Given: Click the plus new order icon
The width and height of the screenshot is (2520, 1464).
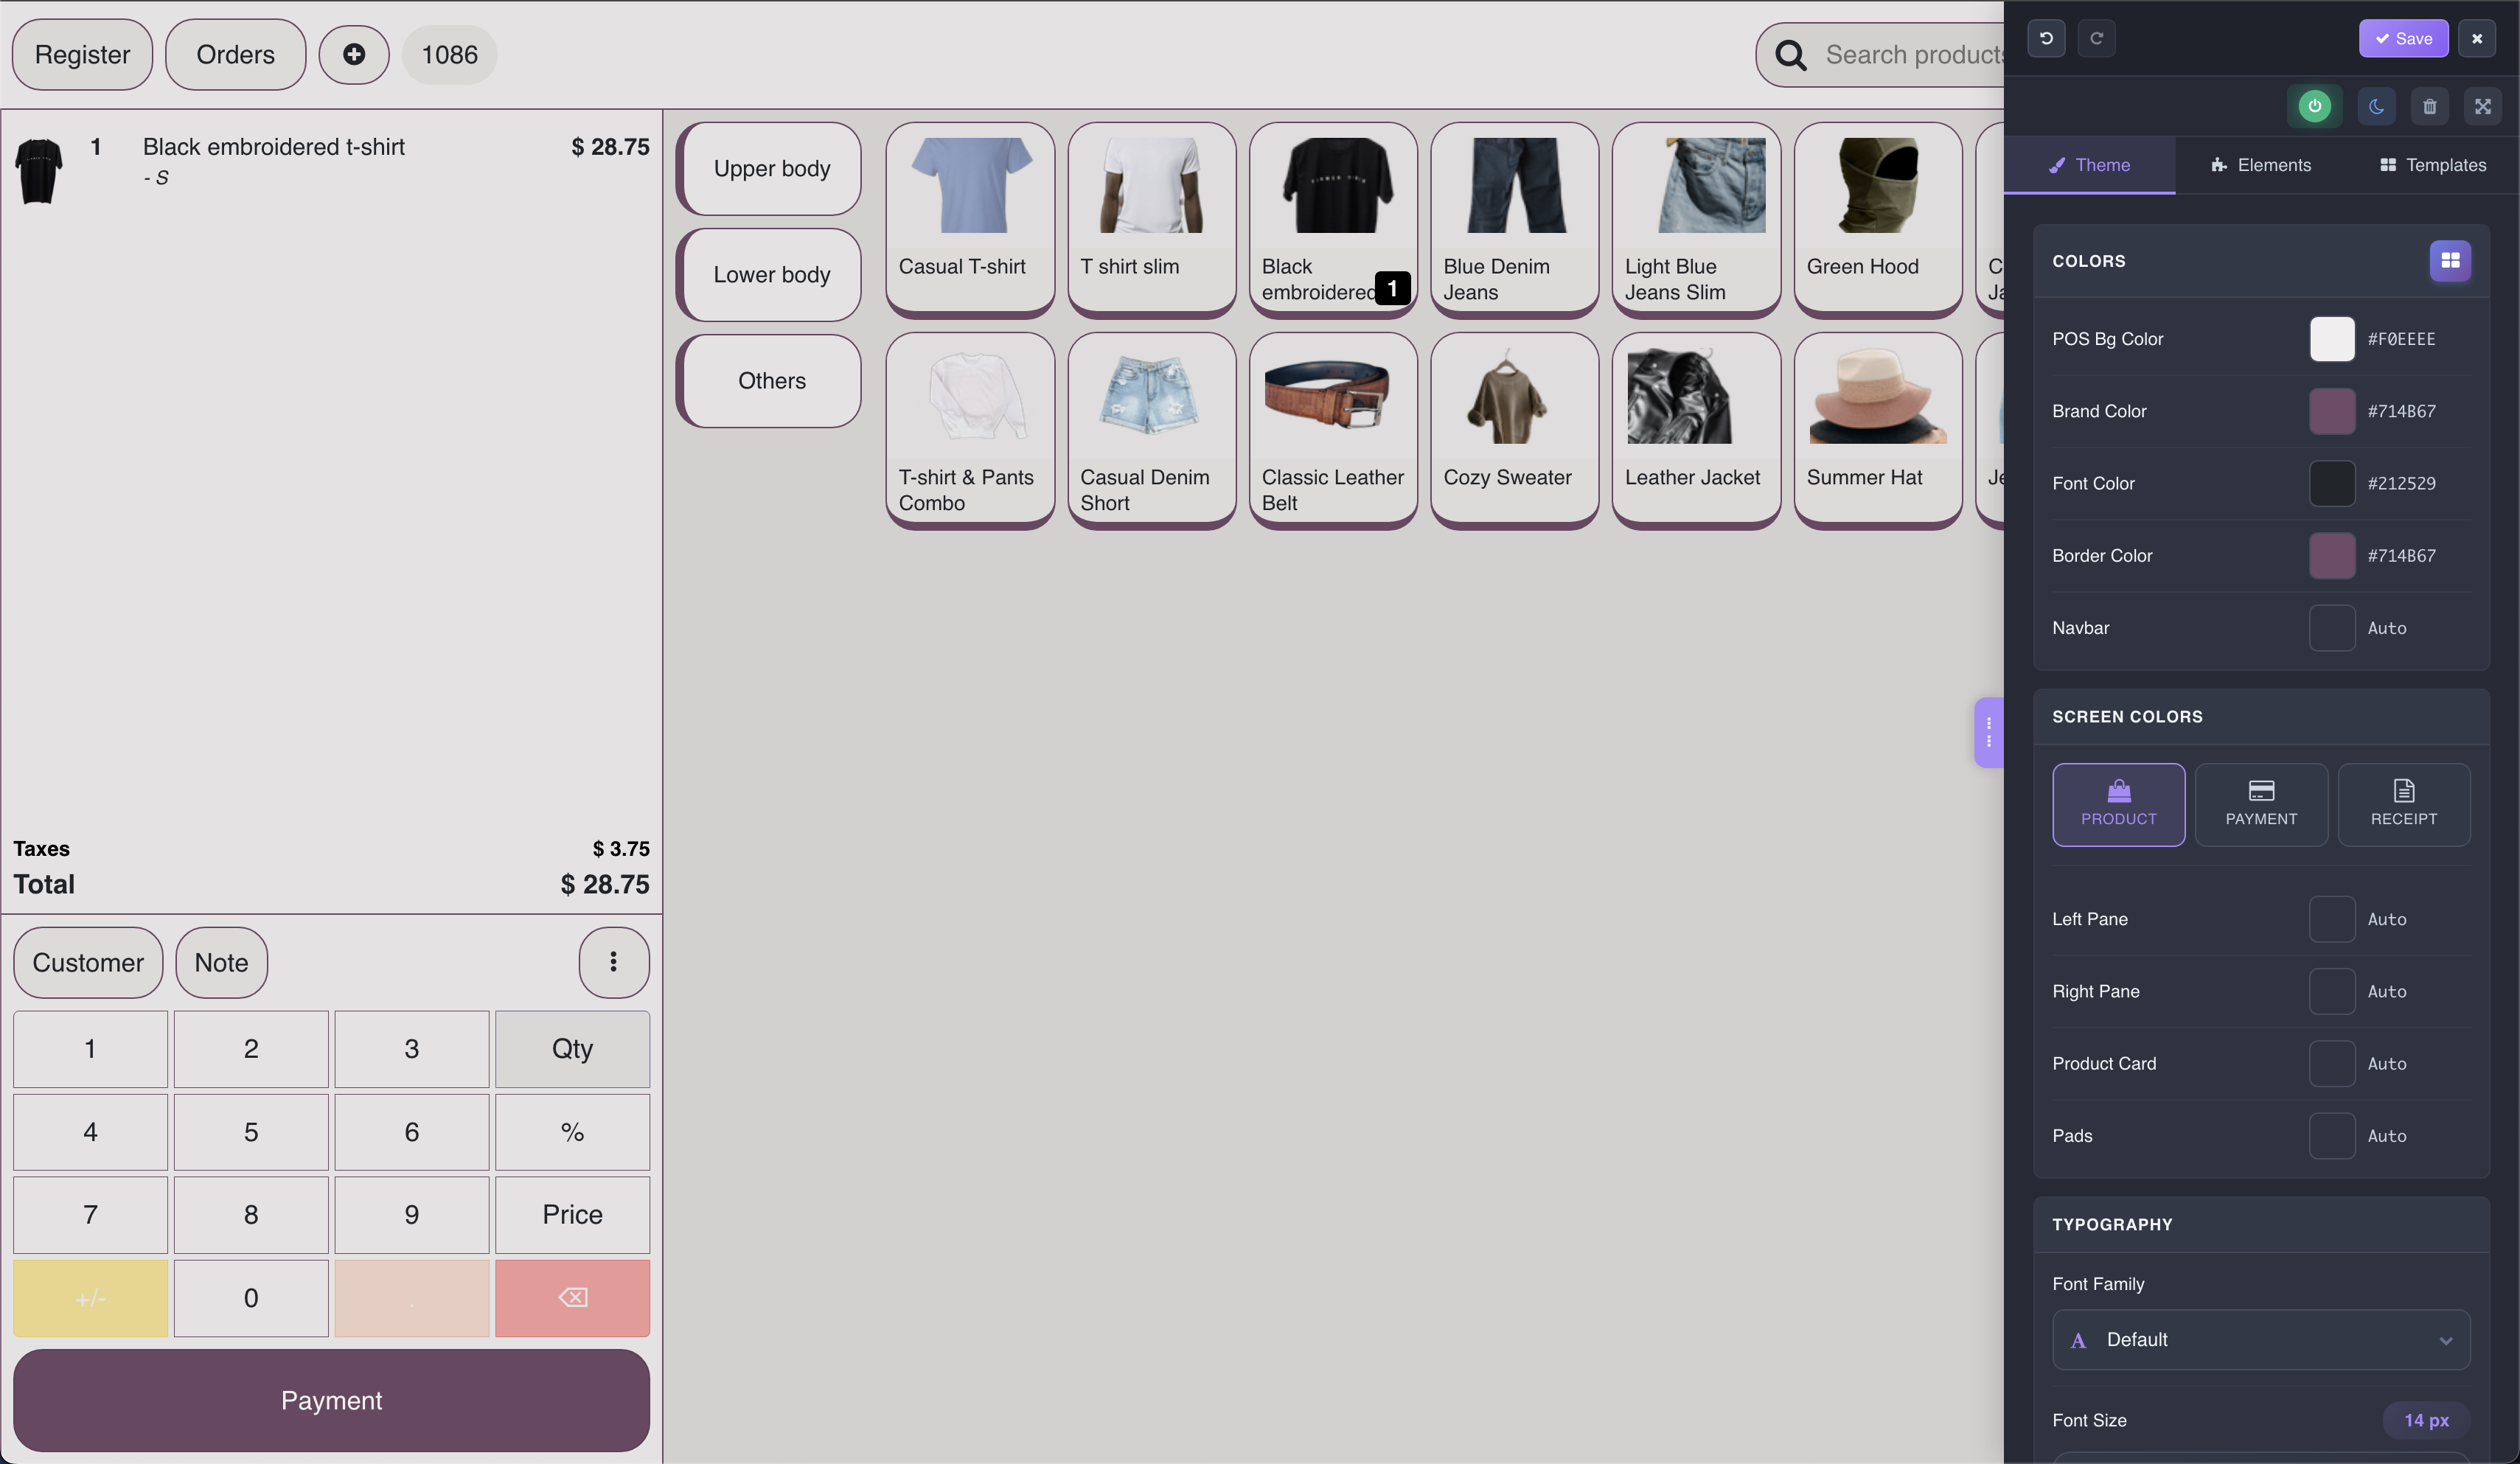Looking at the screenshot, I should (x=354, y=55).
